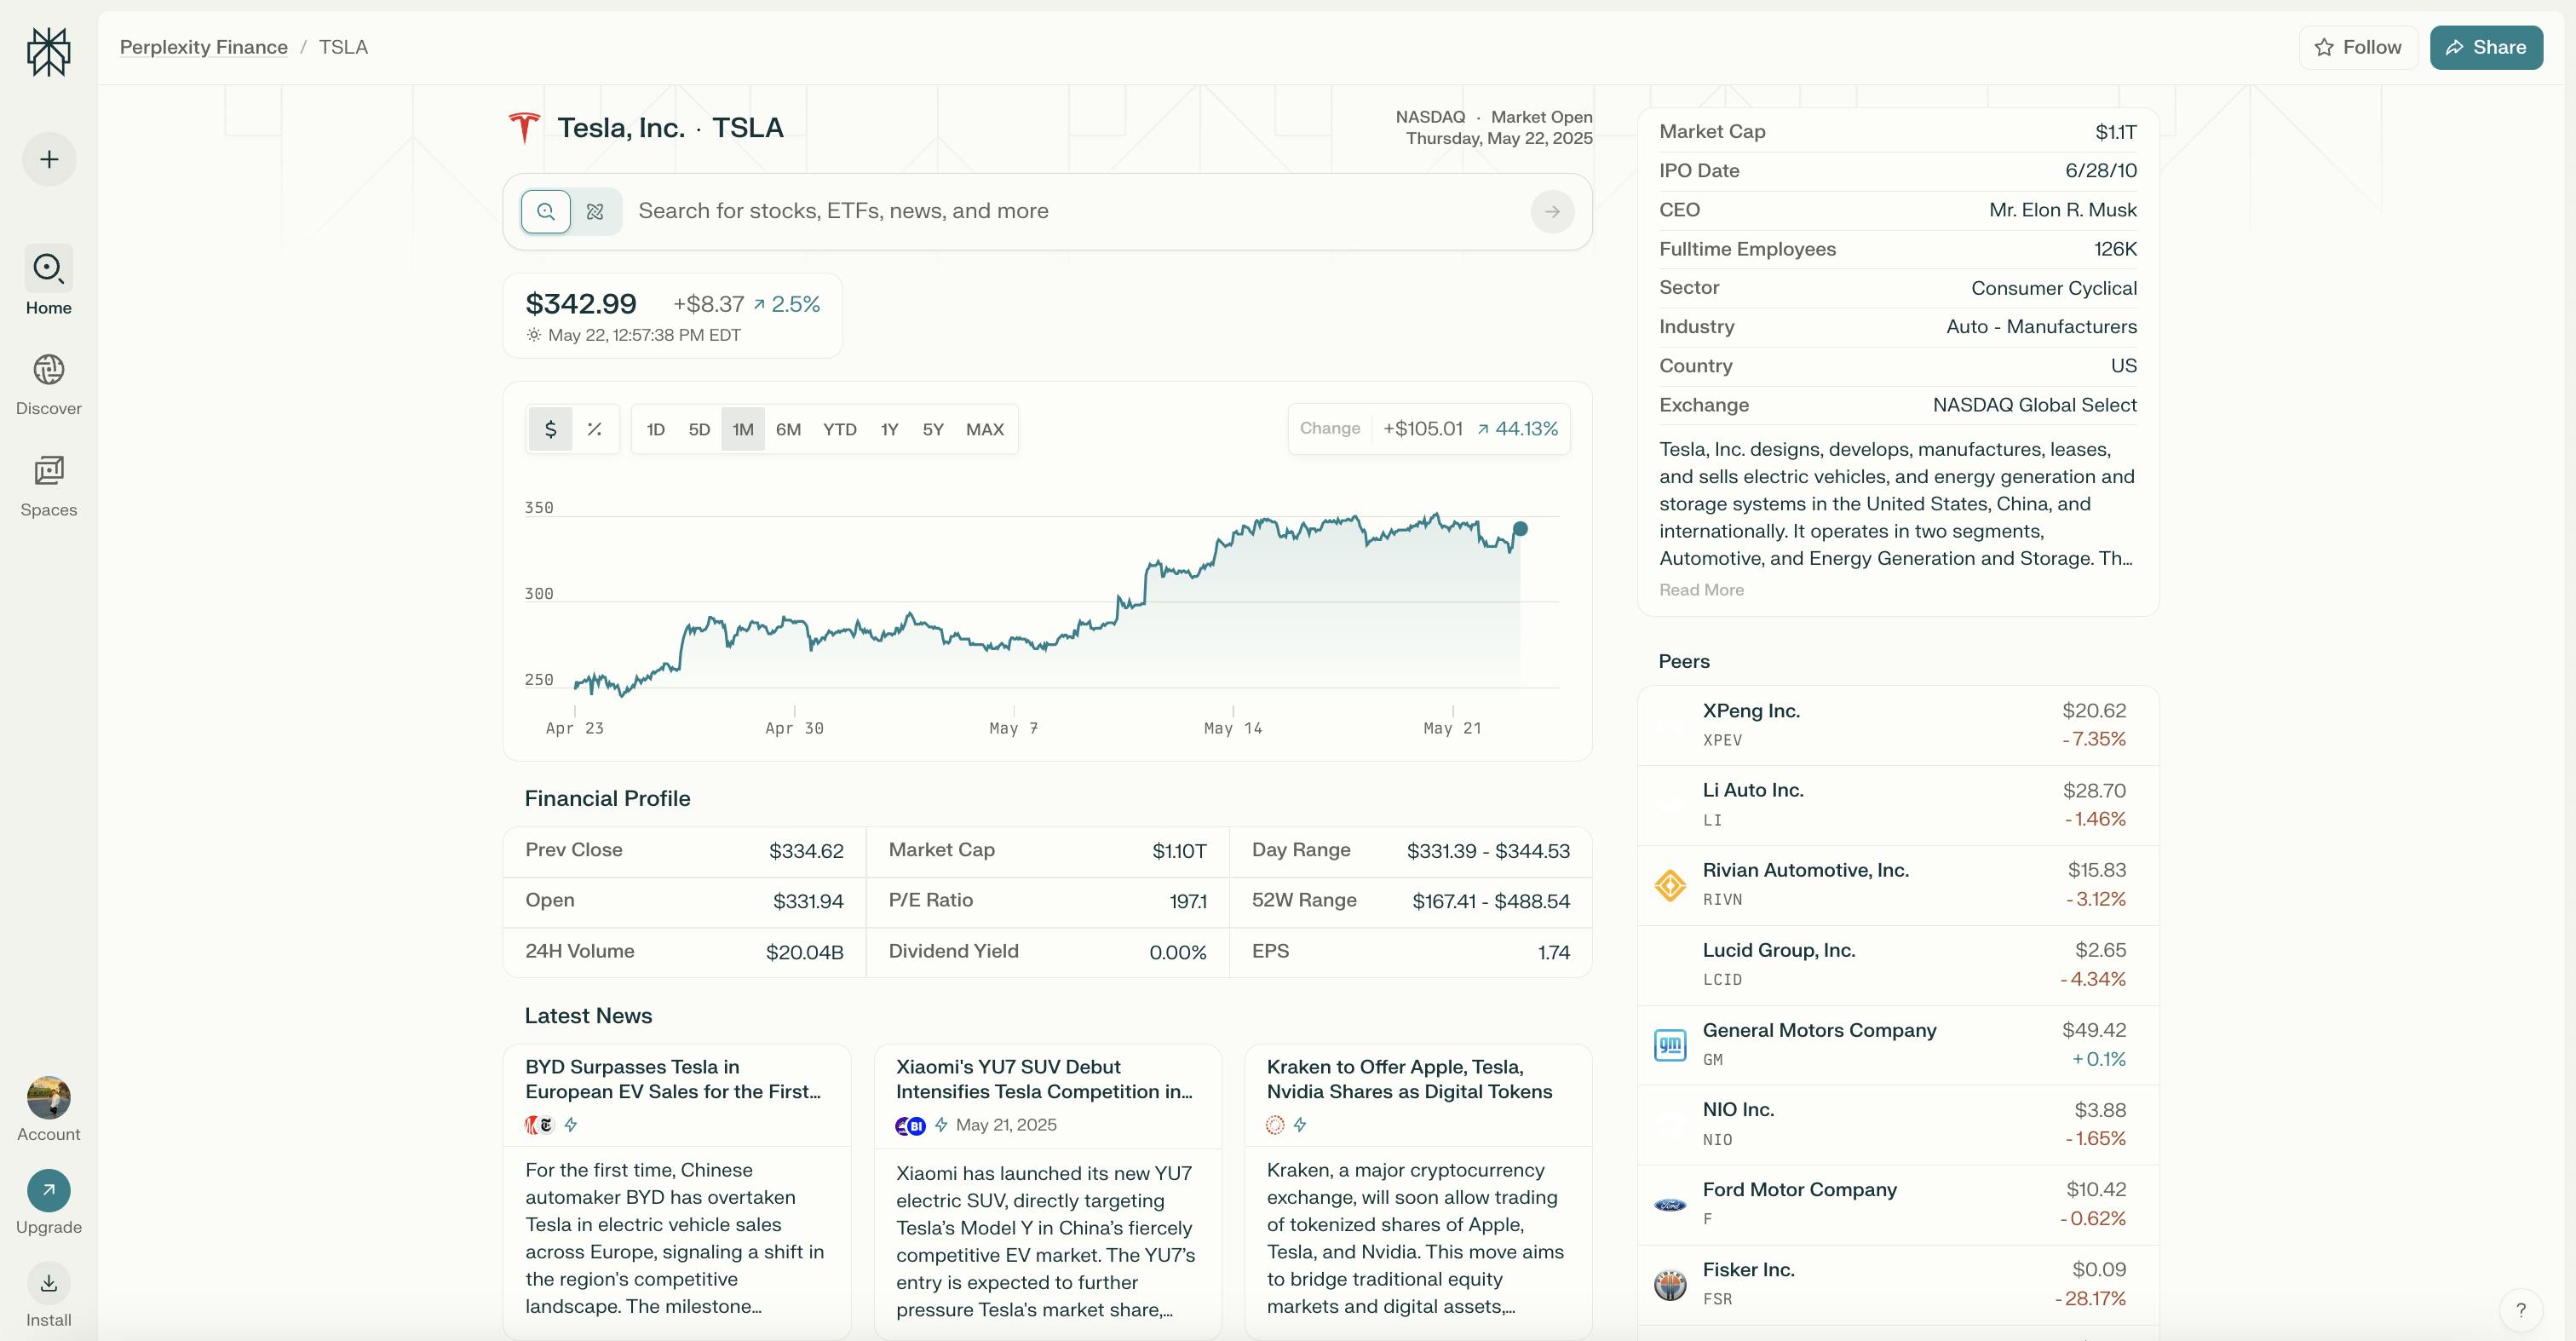
Task: Expand company description with Read More
Action: pyautogui.click(x=1701, y=590)
